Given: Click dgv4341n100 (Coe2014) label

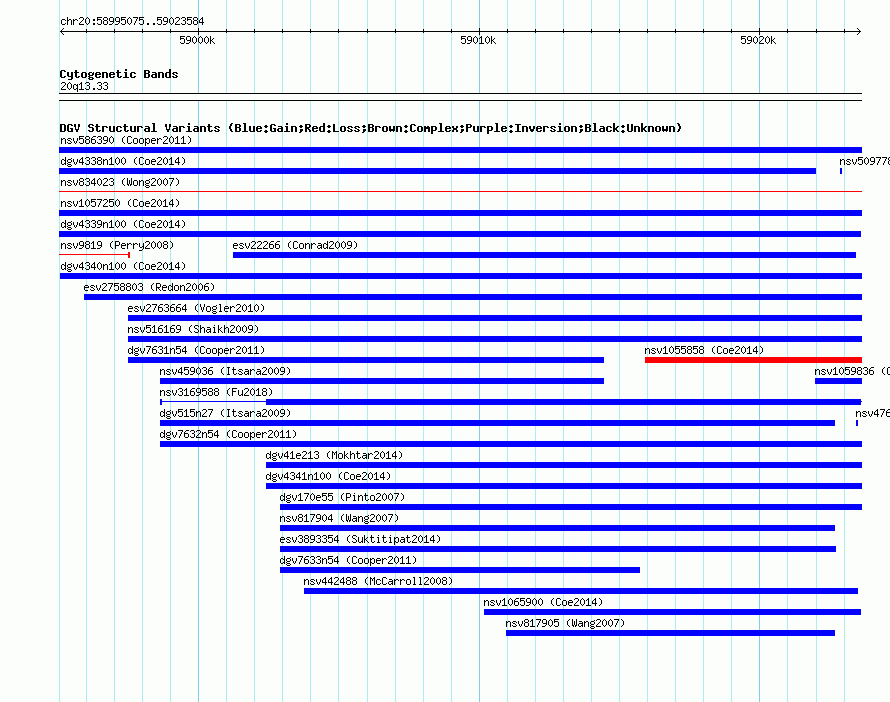Looking at the screenshot, I should click(x=328, y=476).
